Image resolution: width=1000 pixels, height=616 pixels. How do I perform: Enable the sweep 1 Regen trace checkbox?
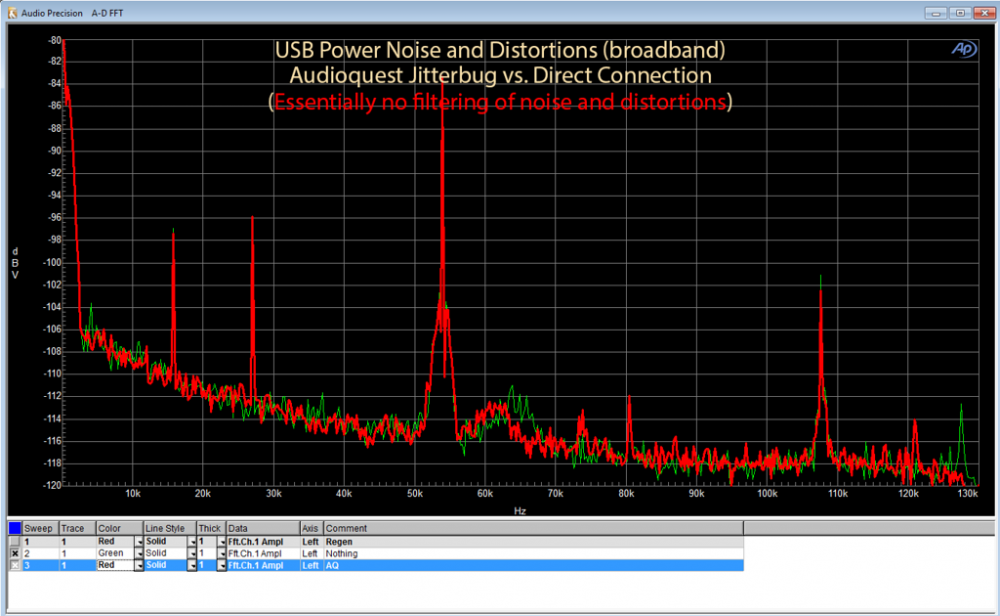(x=15, y=541)
